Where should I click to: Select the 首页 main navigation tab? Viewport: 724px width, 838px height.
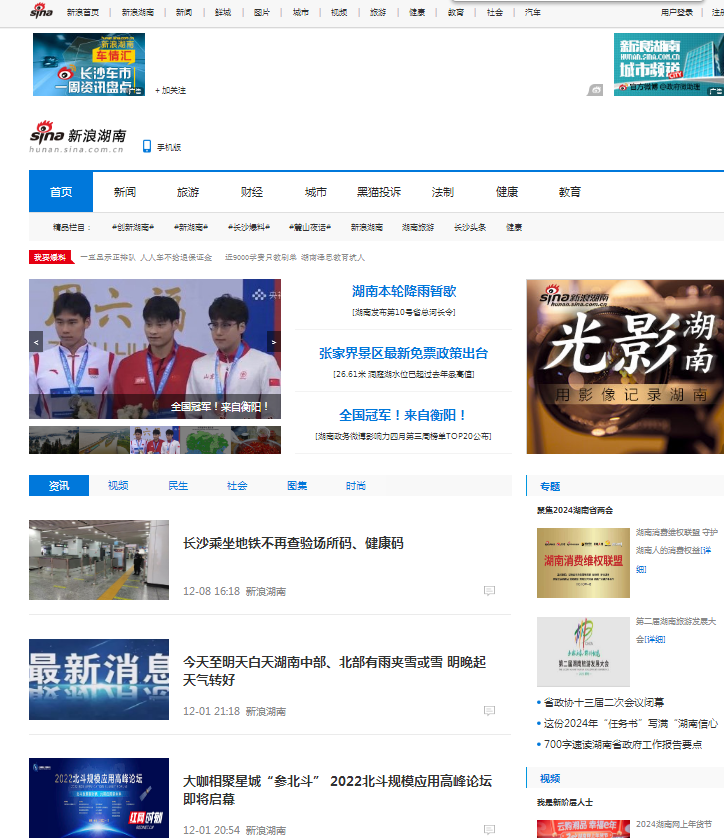[61, 192]
